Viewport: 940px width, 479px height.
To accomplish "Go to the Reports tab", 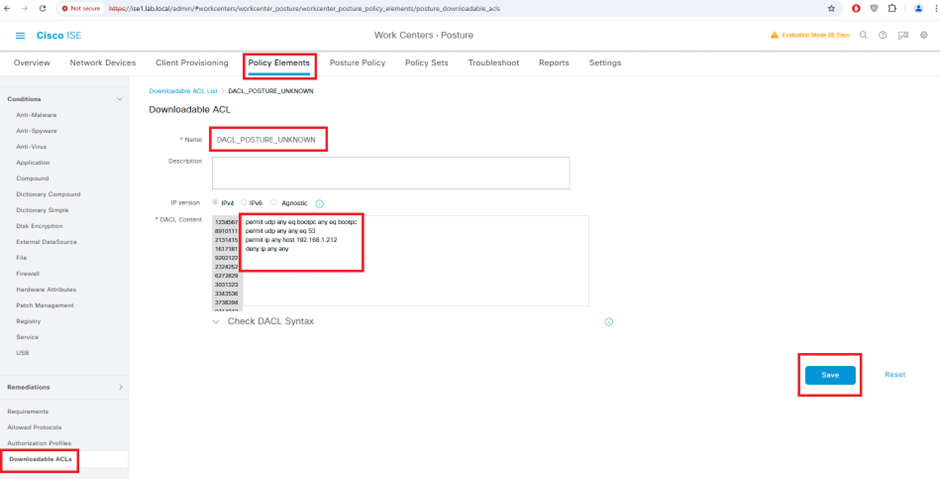I will 554,63.
